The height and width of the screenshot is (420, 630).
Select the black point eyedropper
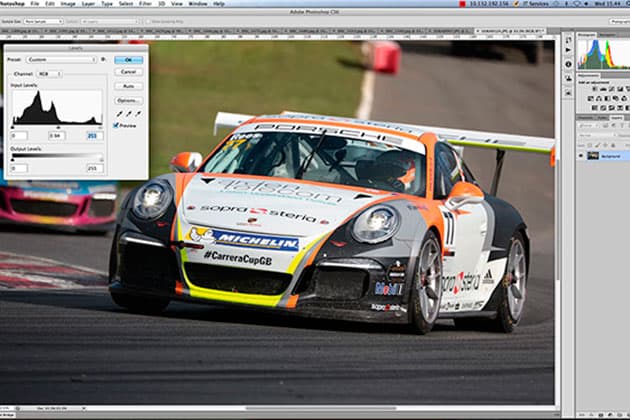pyautogui.click(x=120, y=114)
